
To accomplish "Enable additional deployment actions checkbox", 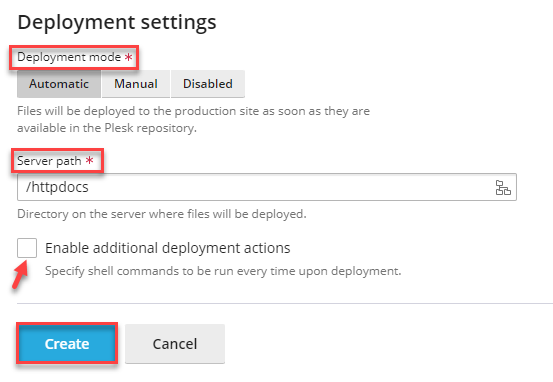I will [27, 248].
